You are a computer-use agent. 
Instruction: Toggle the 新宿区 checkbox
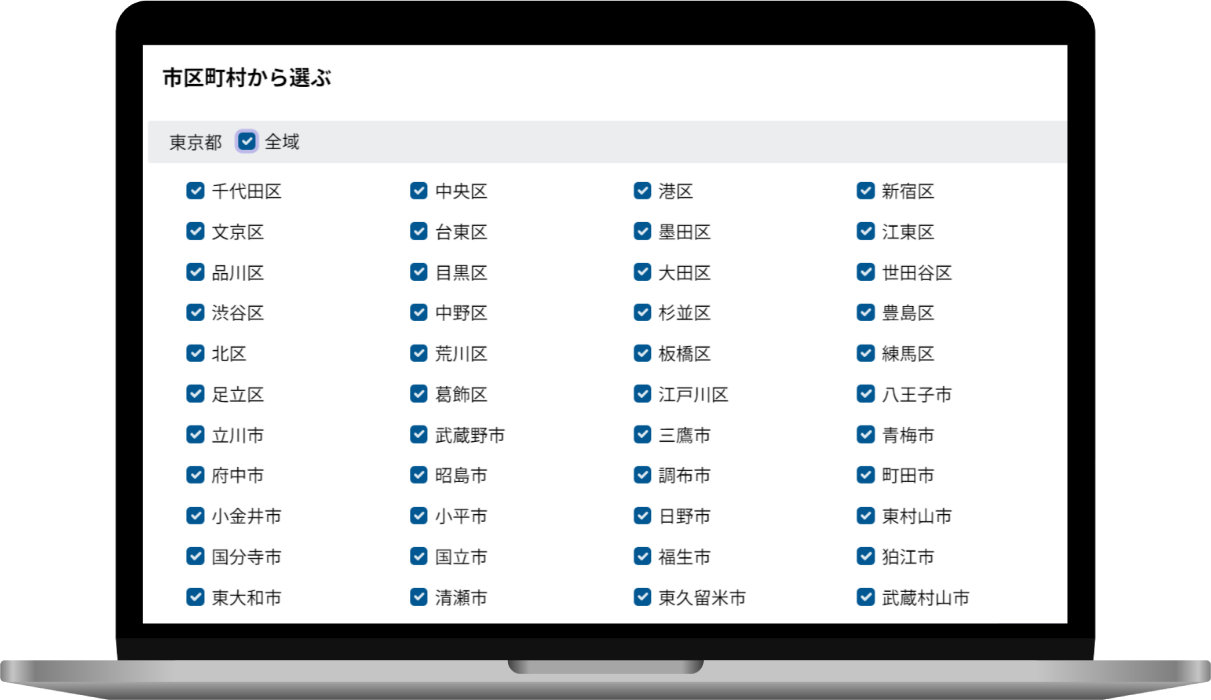[866, 191]
